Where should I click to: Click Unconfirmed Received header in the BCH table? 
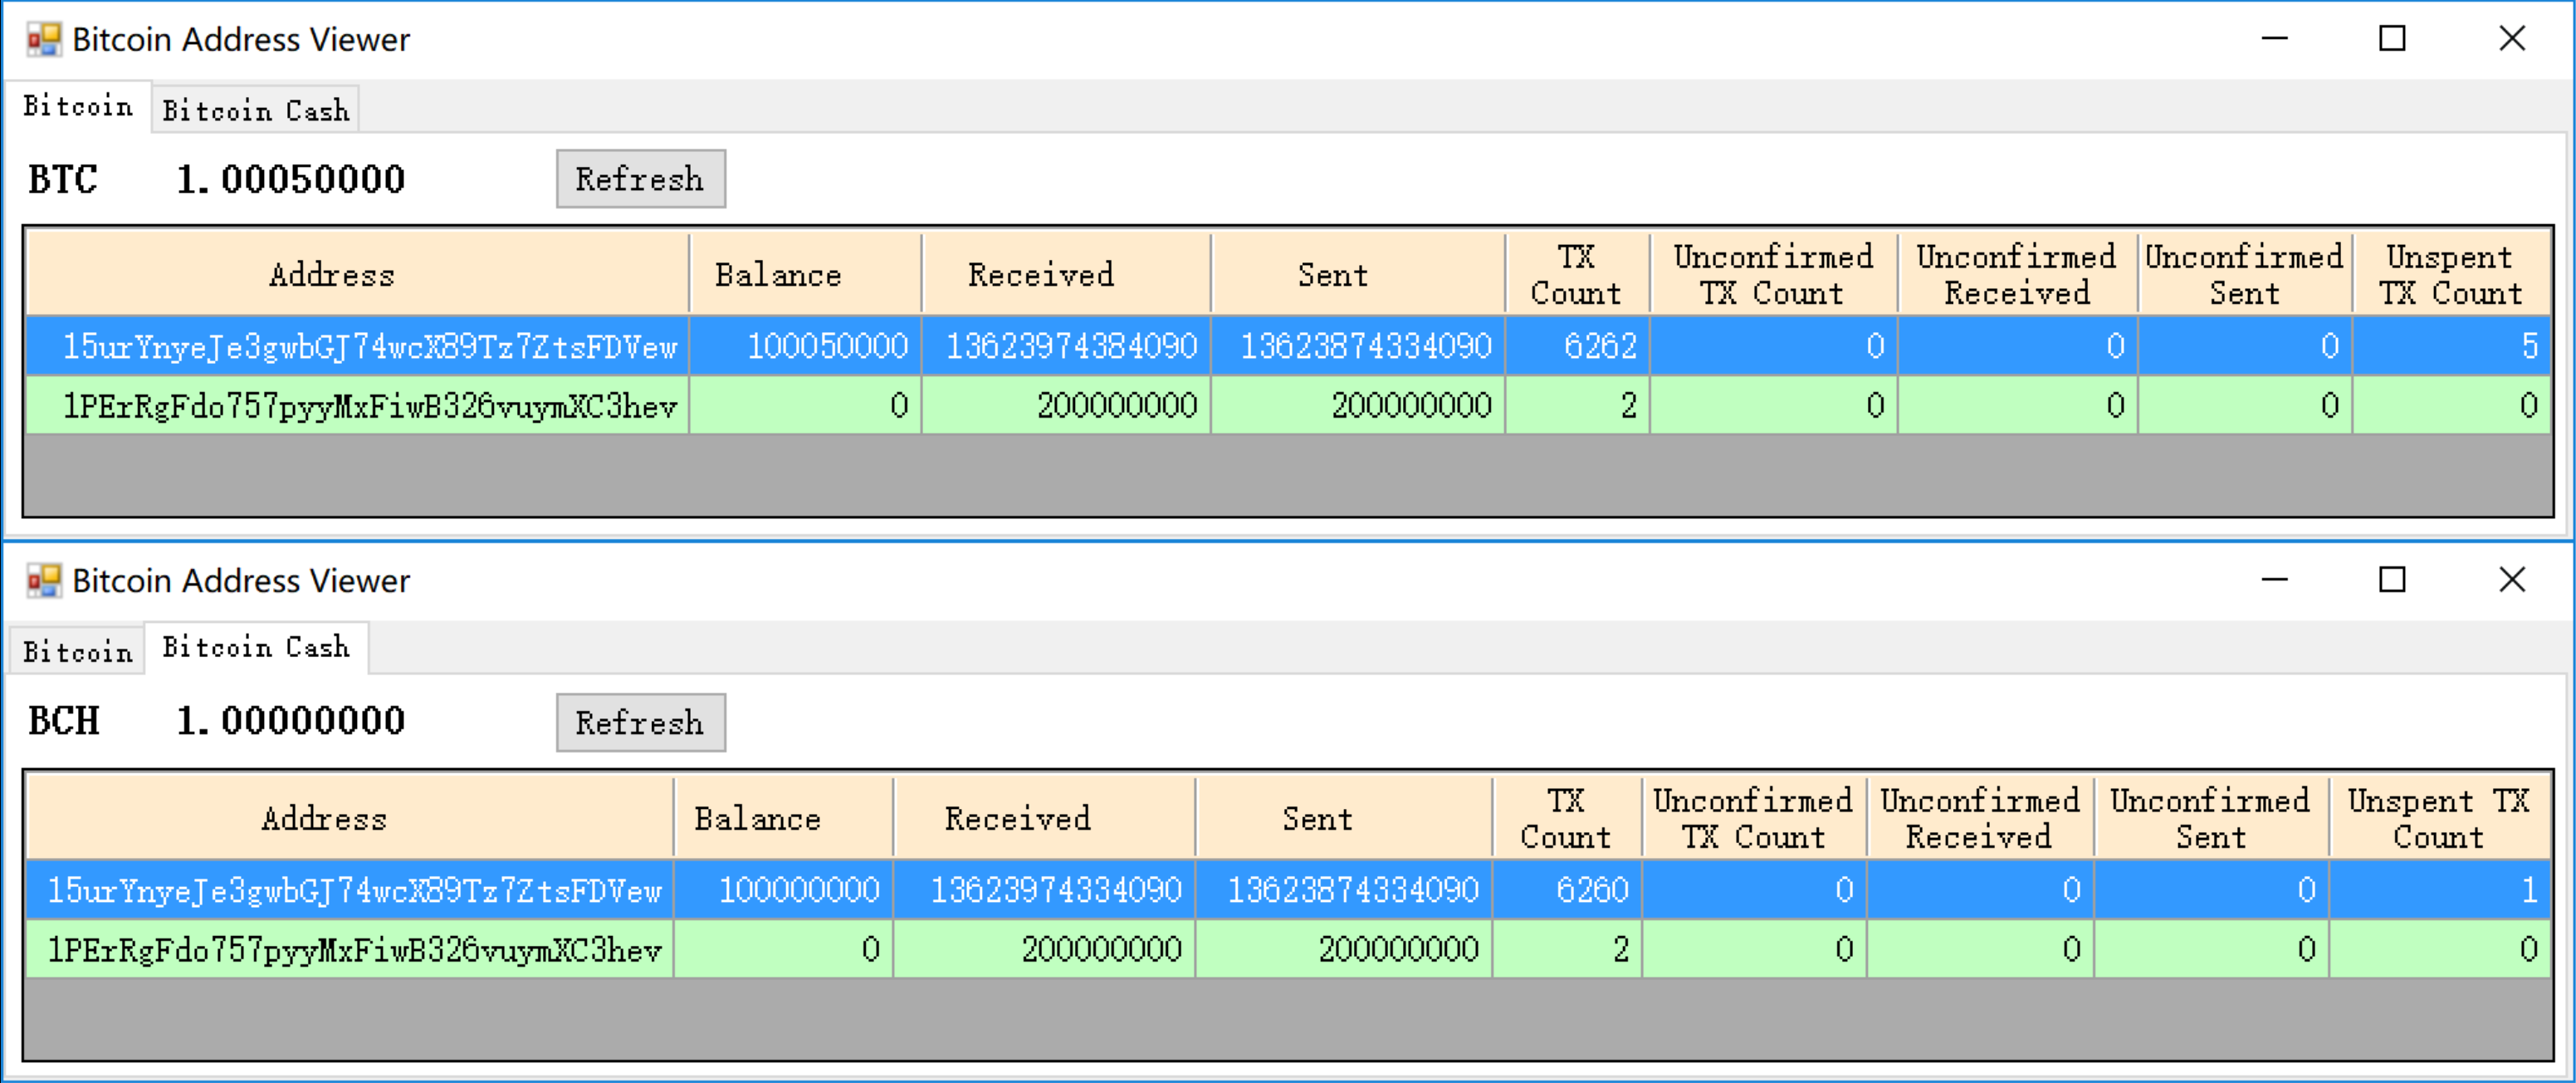(x=1980, y=818)
